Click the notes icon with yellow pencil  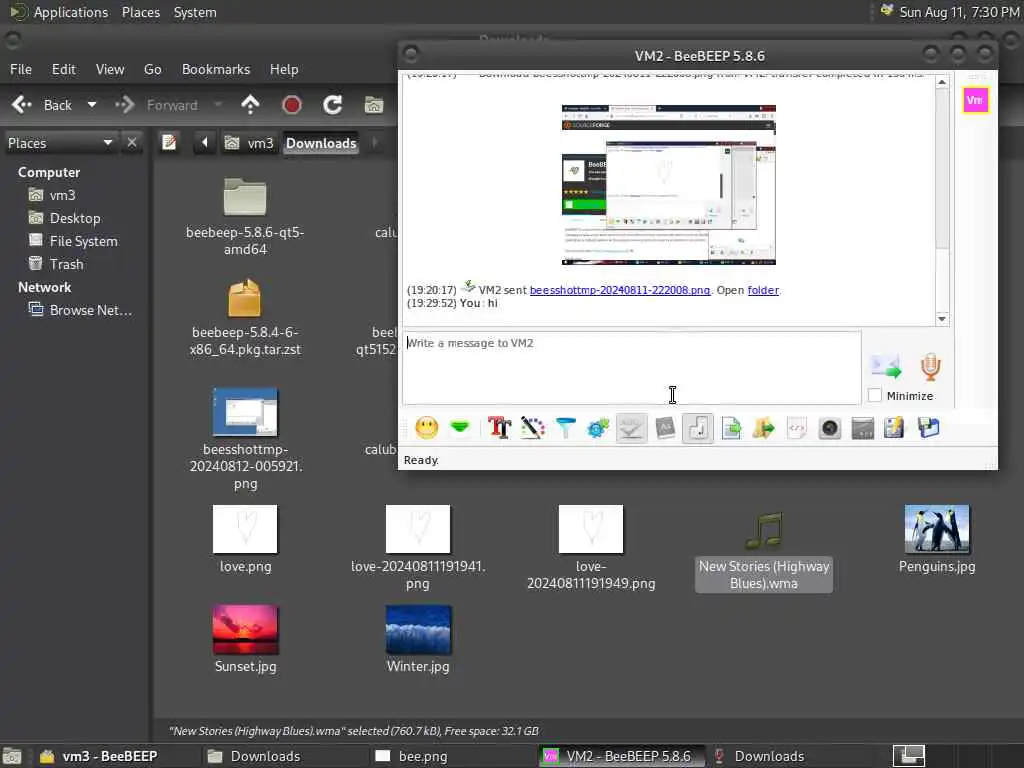[894, 428]
